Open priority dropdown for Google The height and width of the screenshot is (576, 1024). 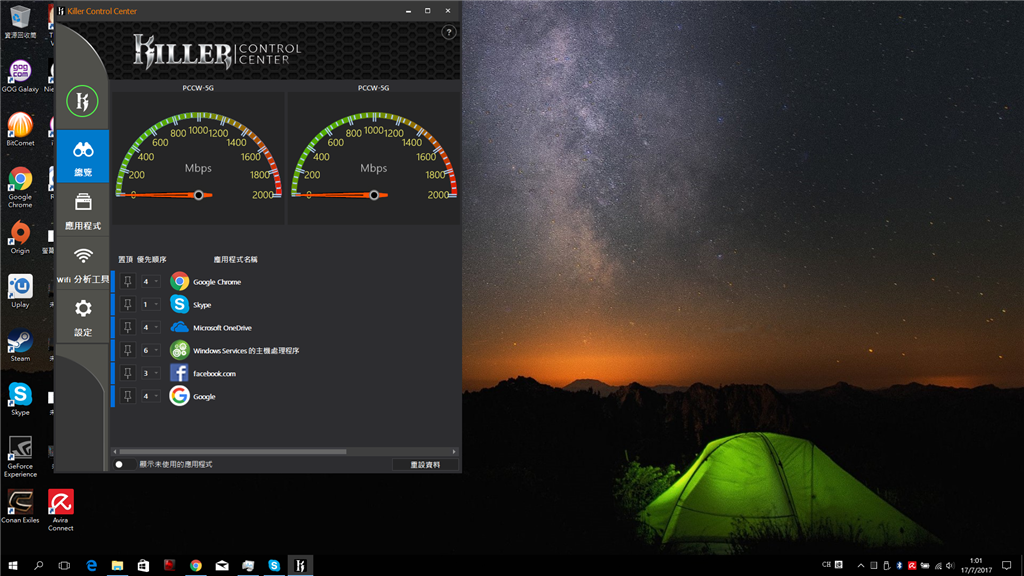(x=150, y=396)
